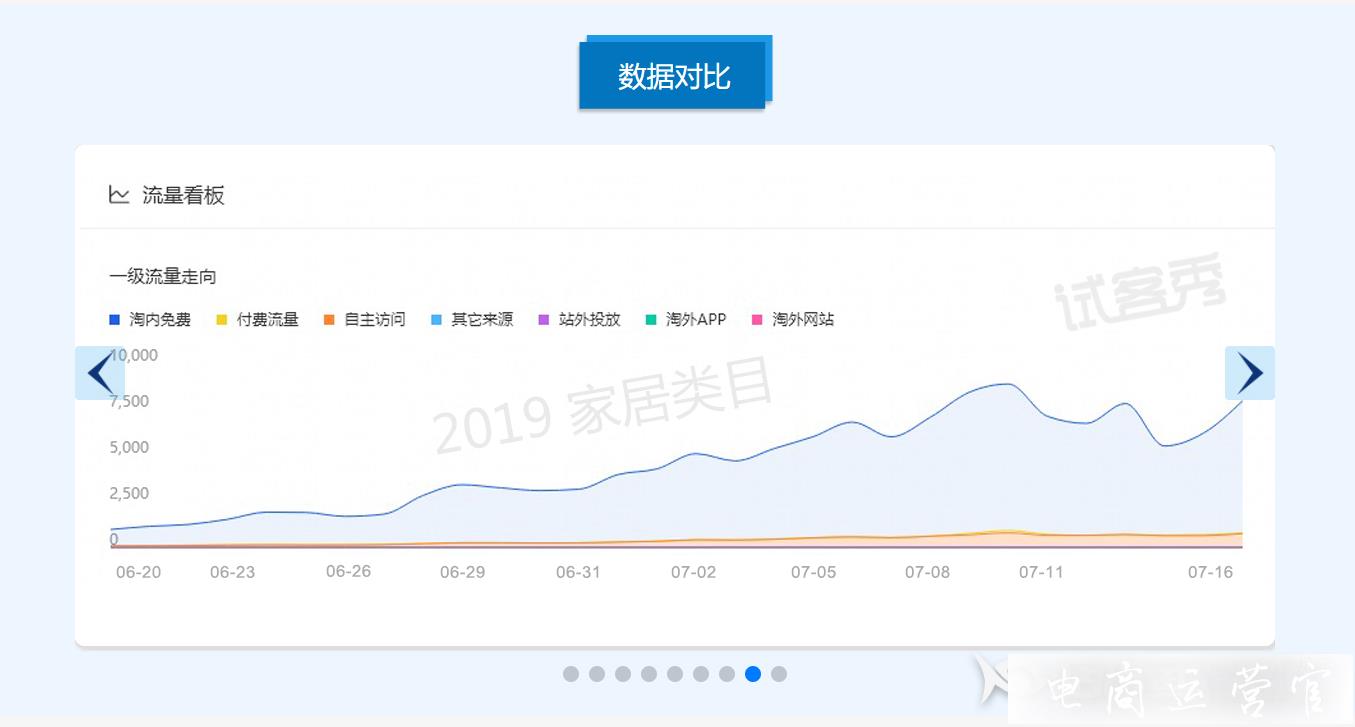Click the 06-26 date label
The width and height of the screenshot is (1355, 727).
[348, 571]
